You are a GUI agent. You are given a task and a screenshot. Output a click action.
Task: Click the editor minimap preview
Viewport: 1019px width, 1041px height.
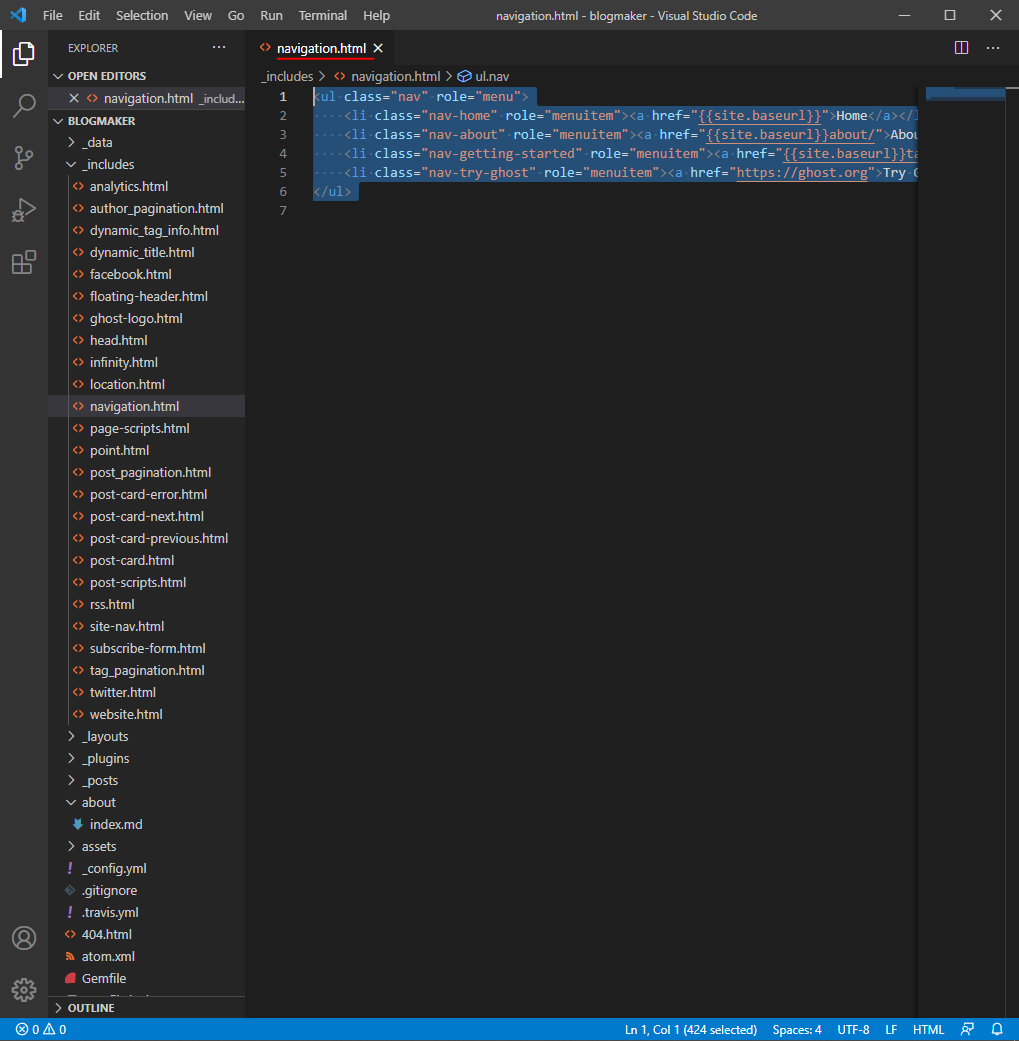pyautogui.click(x=965, y=94)
